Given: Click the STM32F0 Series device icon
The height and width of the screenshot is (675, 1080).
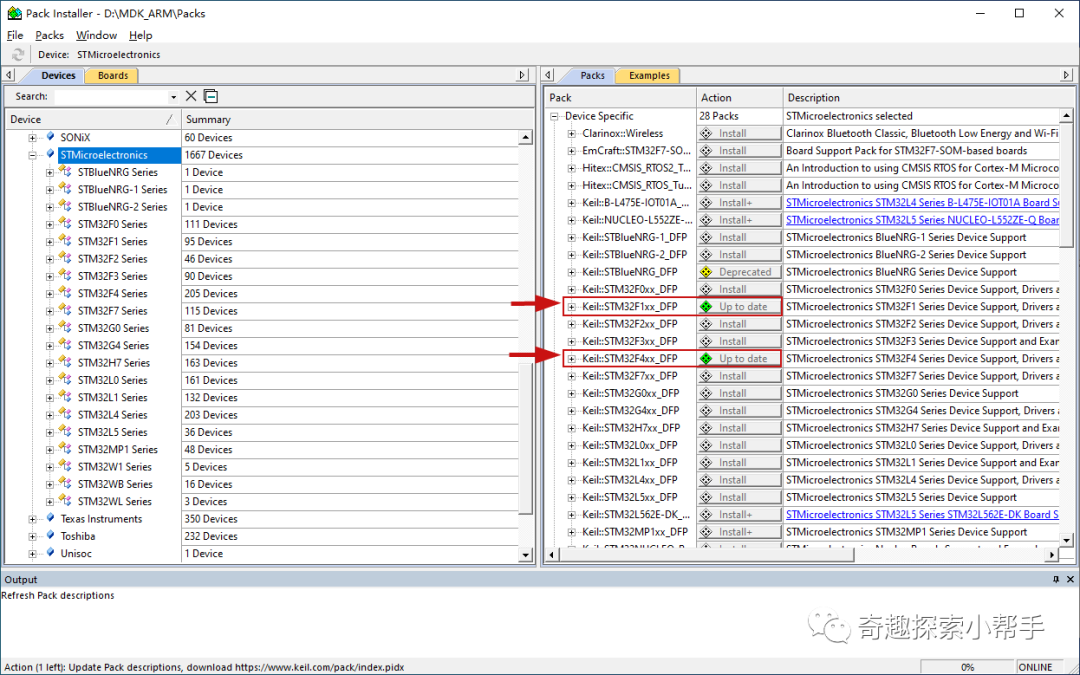Looking at the screenshot, I should coord(65,224).
